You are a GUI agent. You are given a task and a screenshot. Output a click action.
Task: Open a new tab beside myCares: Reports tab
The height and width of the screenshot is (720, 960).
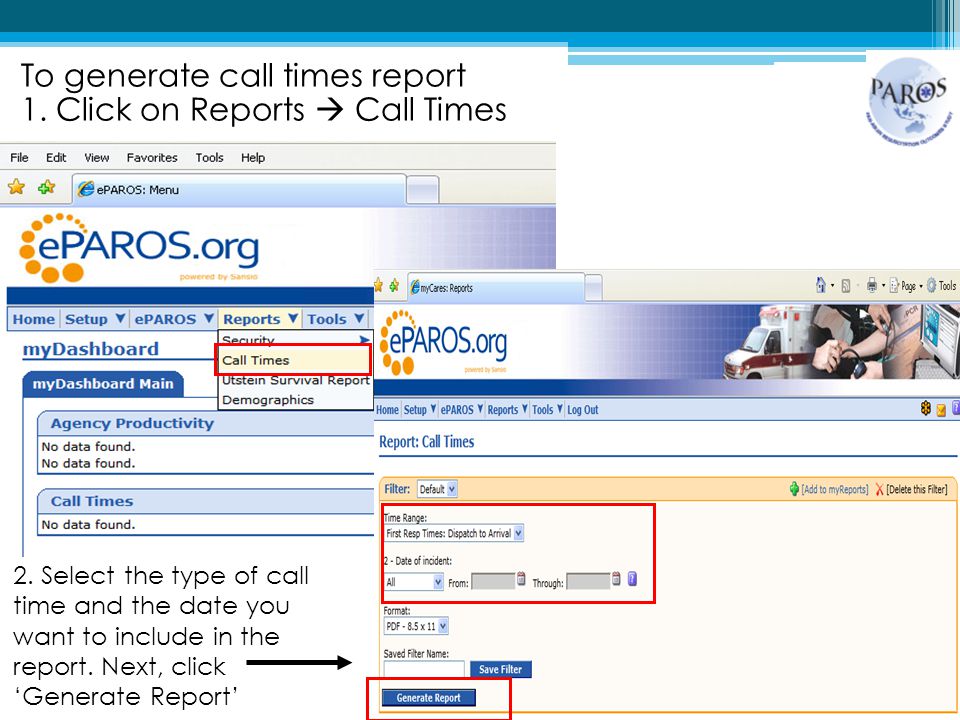(x=593, y=287)
